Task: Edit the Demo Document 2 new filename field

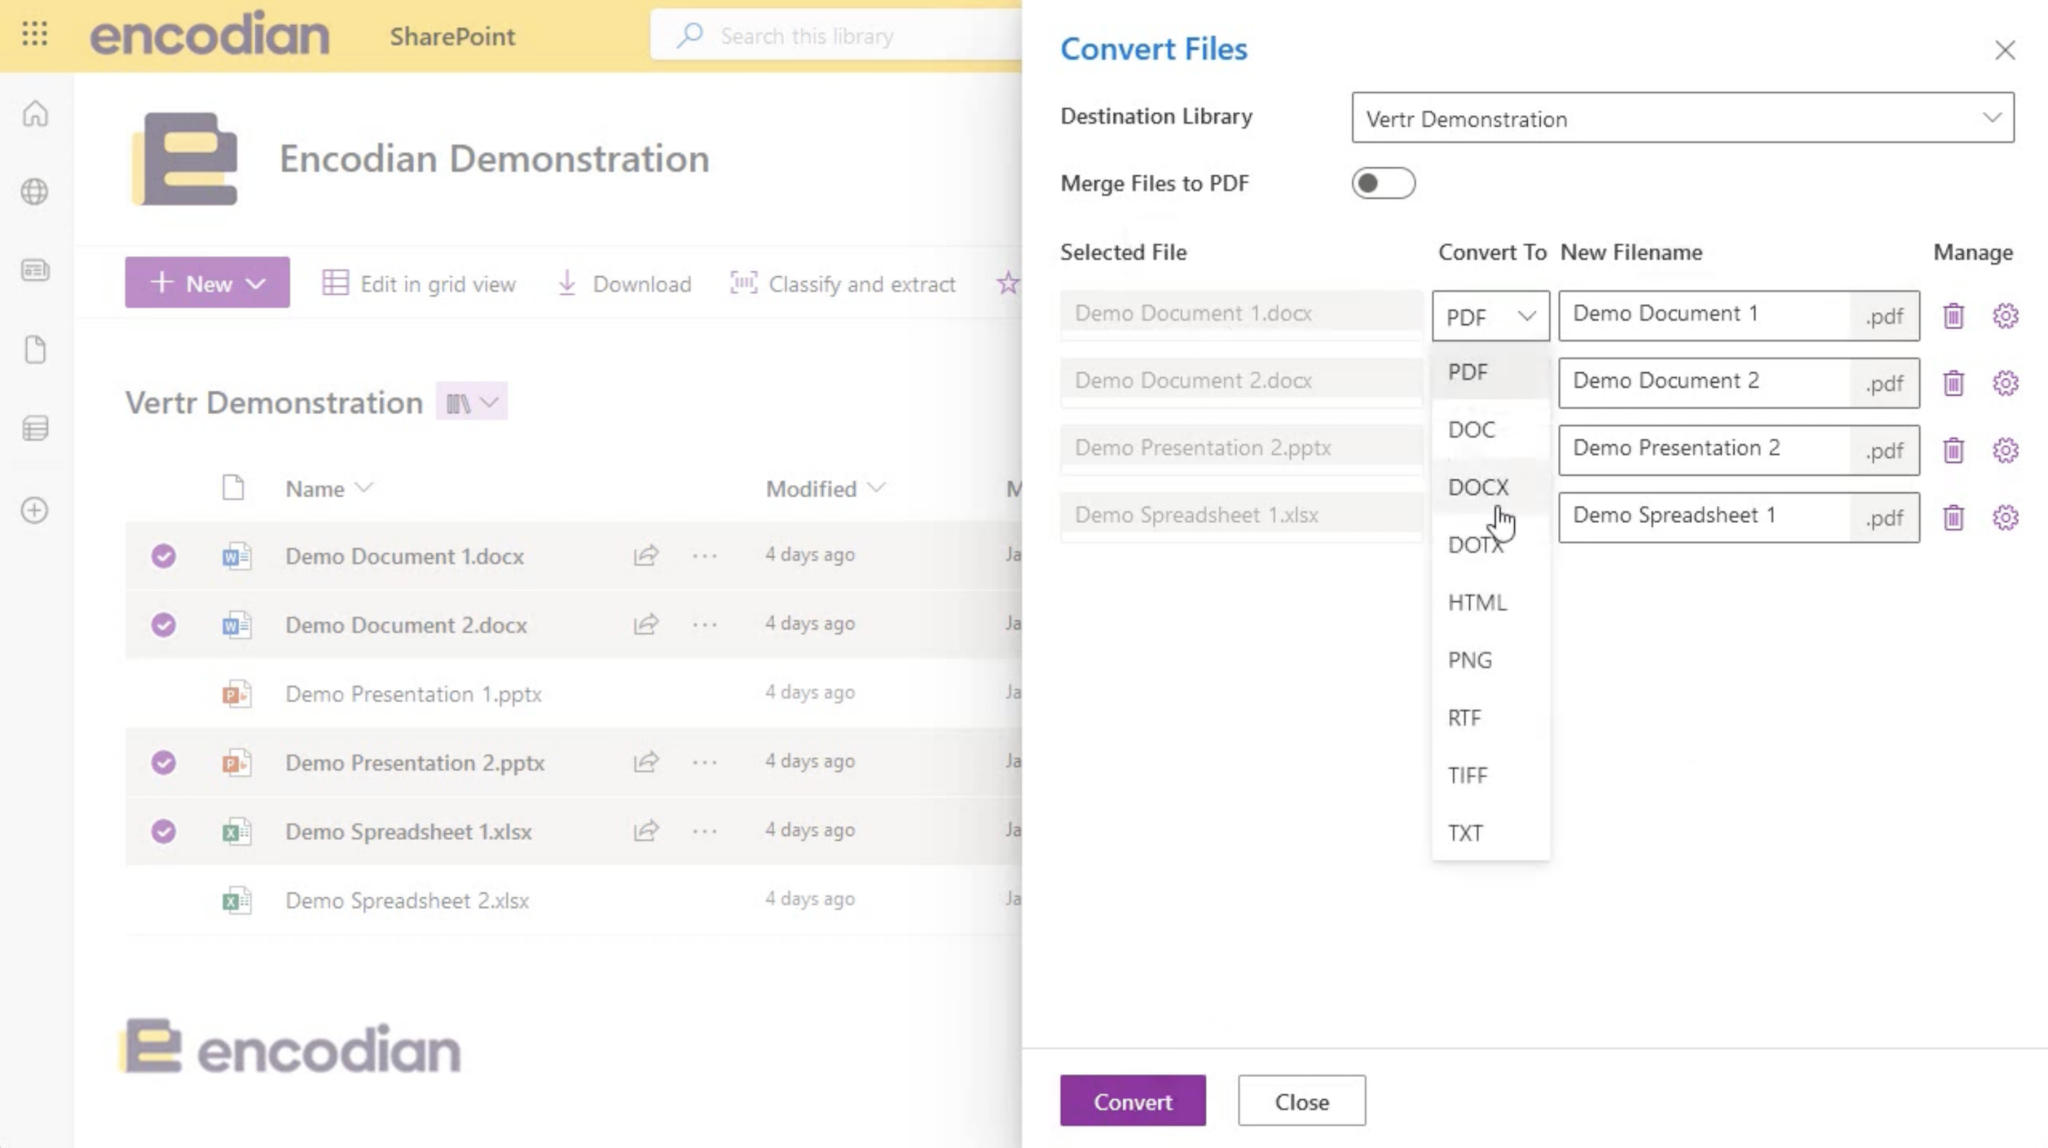Action: [x=1704, y=382]
